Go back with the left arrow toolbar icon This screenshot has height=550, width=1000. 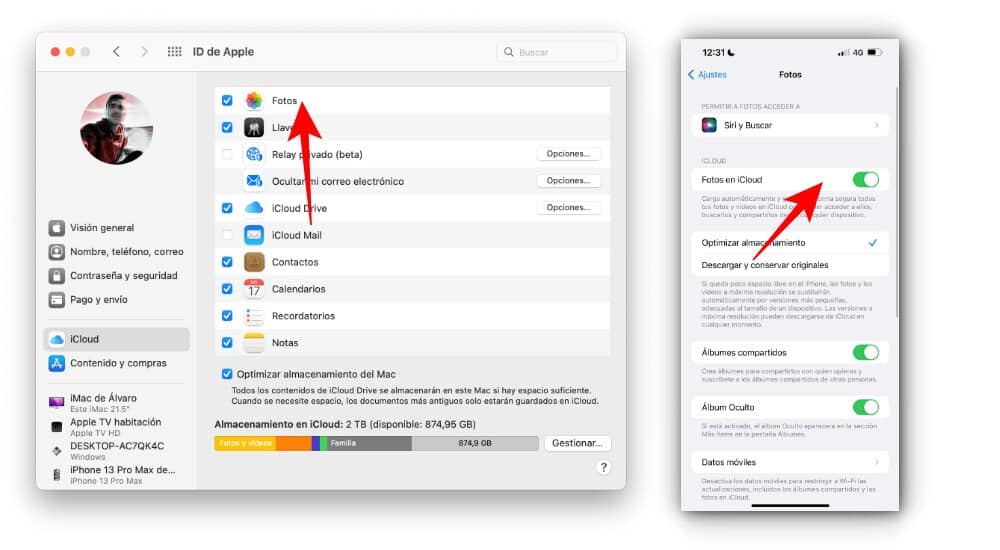click(116, 52)
